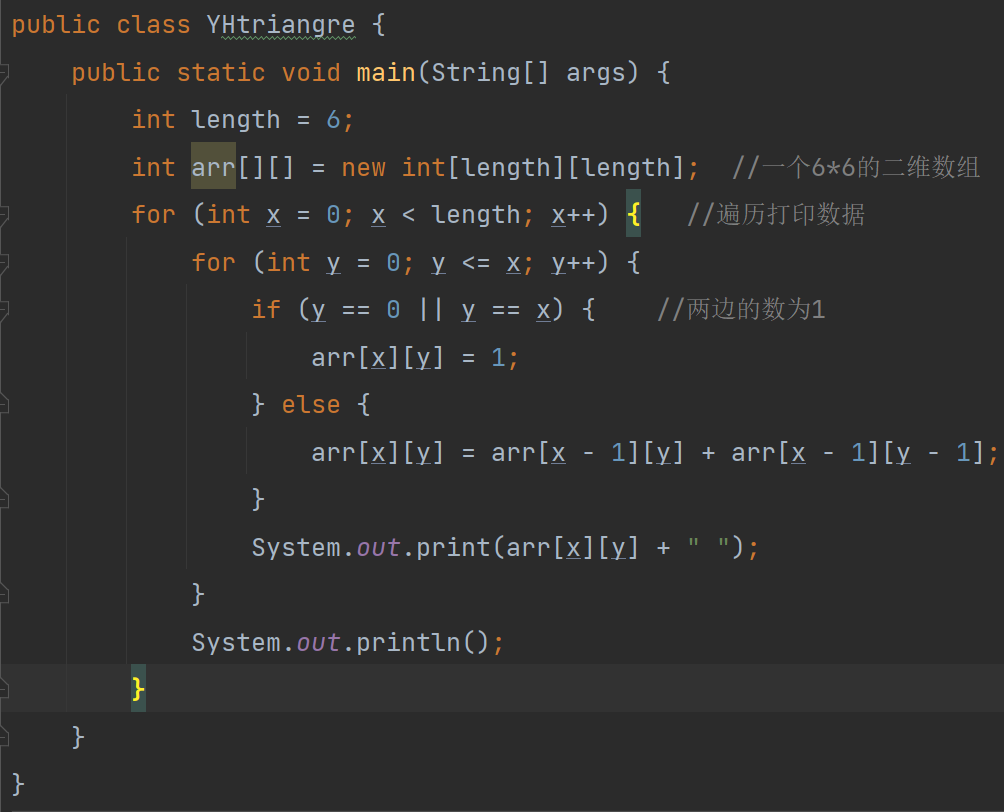The image size is (1004, 812).
Task: Collapse the fold marker beside the inner for y loop
Action: [x=3, y=262]
